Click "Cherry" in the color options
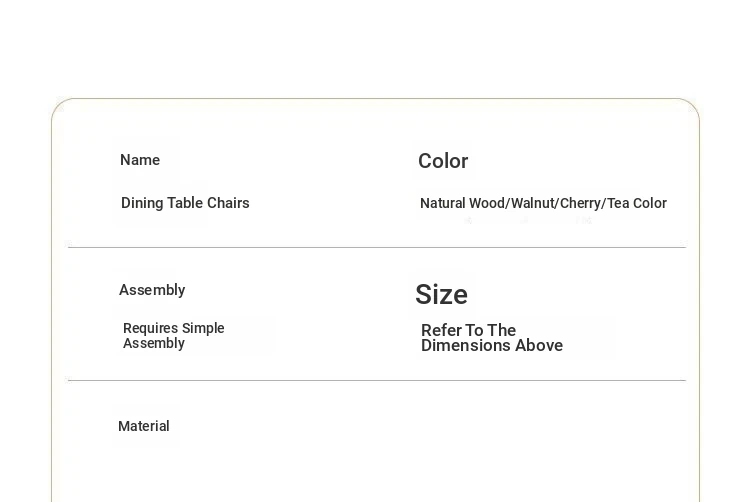 pyautogui.click(x=580, y=203)
